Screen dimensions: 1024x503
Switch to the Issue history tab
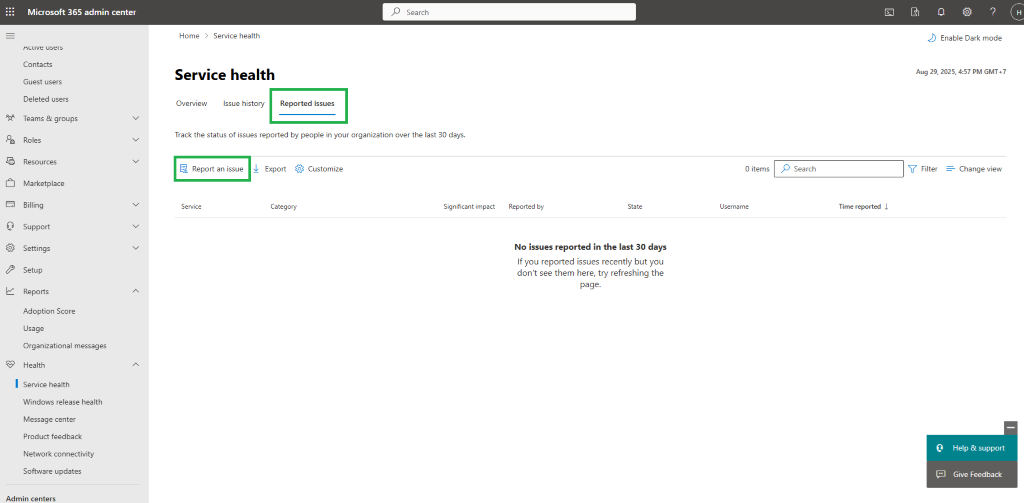point(244,103)
